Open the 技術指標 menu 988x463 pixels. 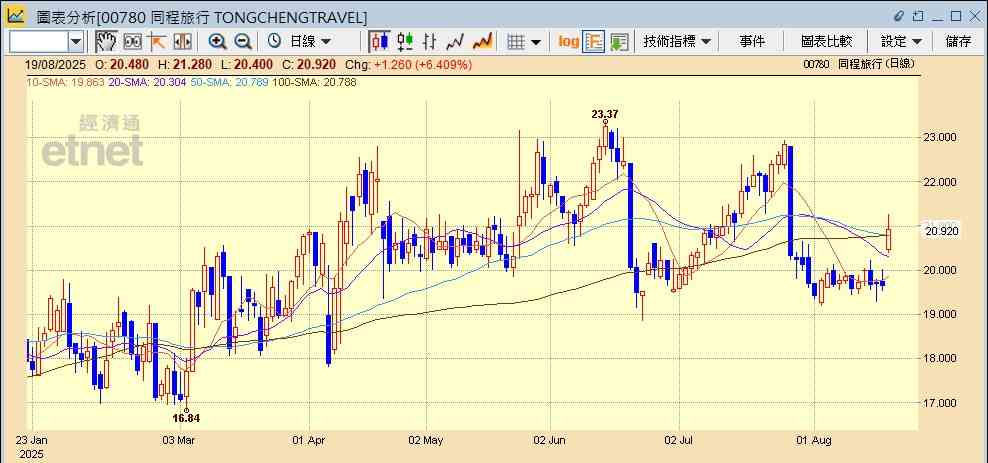point(677,42)
